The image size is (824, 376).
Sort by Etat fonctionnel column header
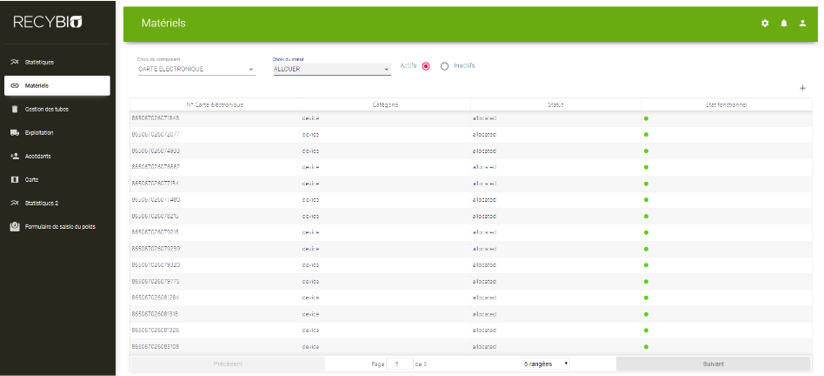click(x=726, y=105)
